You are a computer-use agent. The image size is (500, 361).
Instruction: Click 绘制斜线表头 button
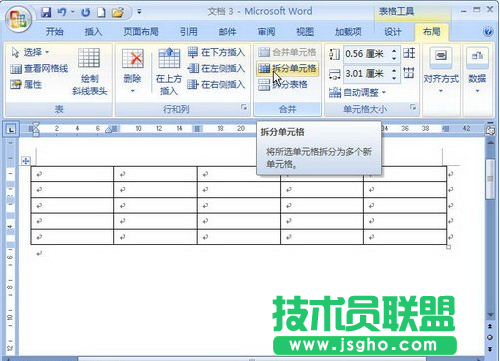[89, 72]
